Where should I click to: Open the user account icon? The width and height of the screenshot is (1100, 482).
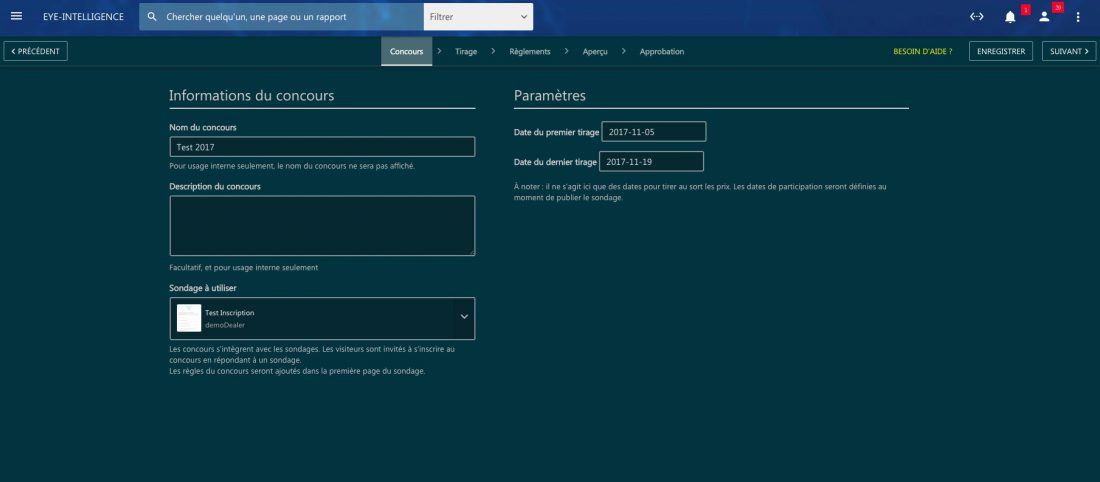(x=1044, y=17)
